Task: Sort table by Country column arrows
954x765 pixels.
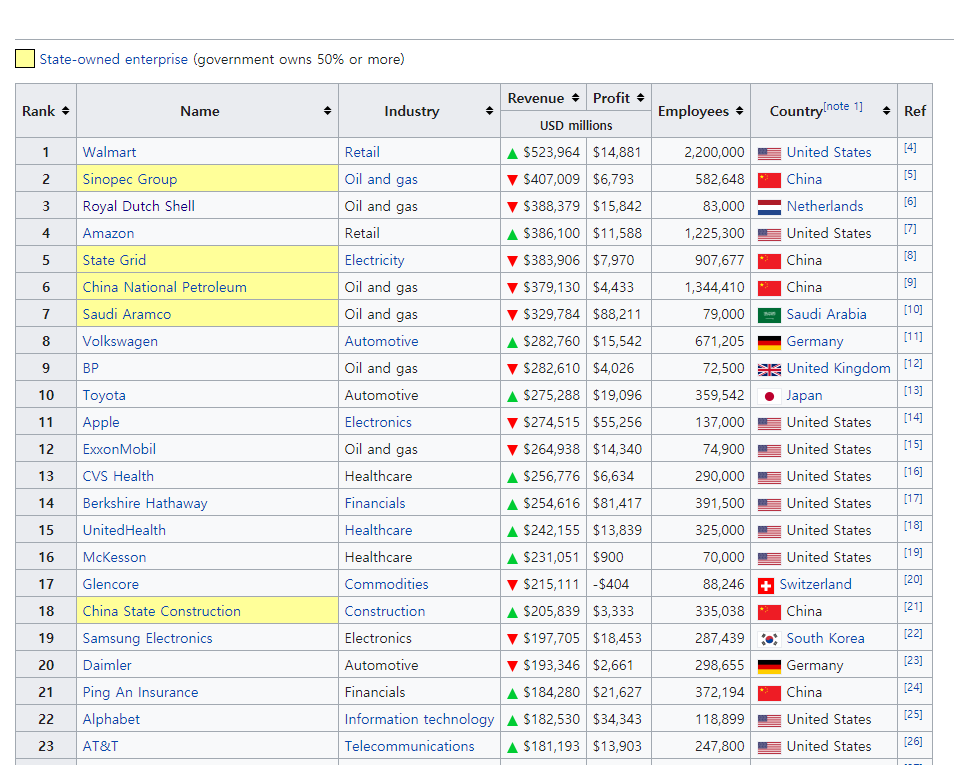Action: tap(886, 111)
